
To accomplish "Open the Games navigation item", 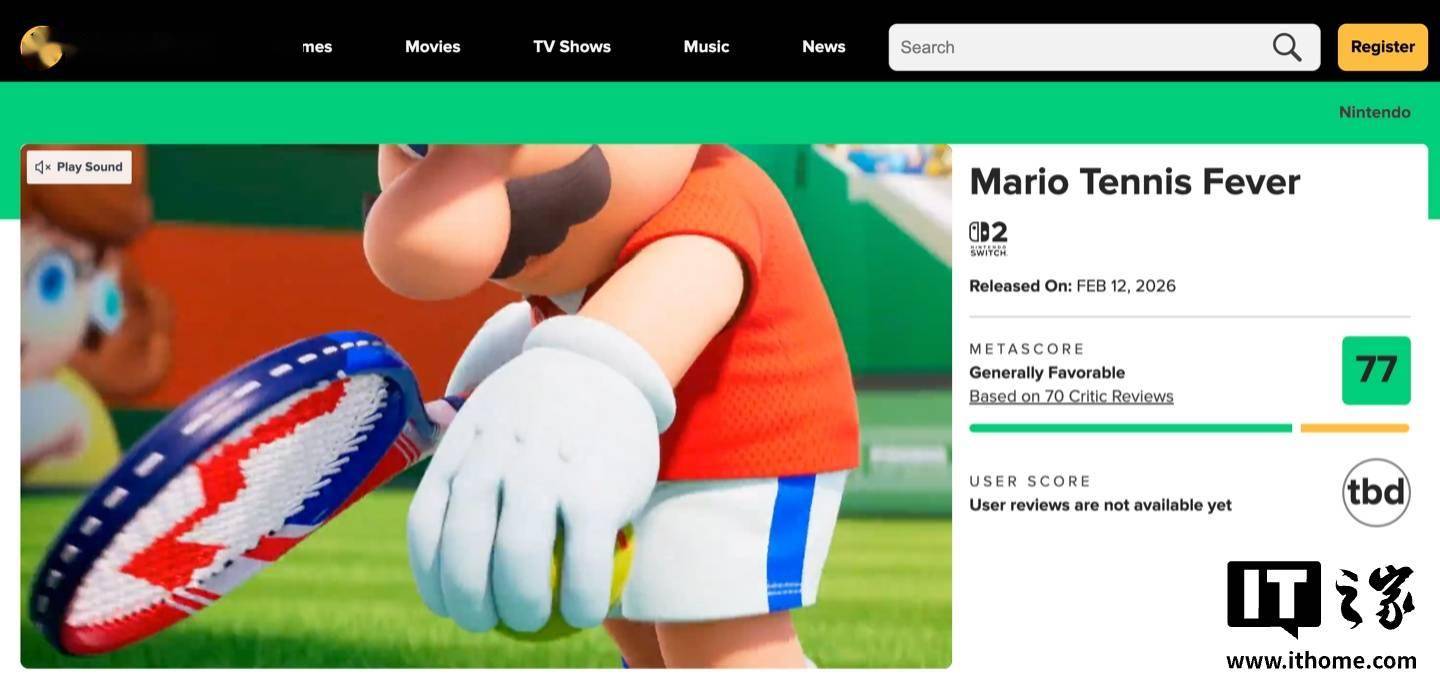I will (x=315, y=47).
